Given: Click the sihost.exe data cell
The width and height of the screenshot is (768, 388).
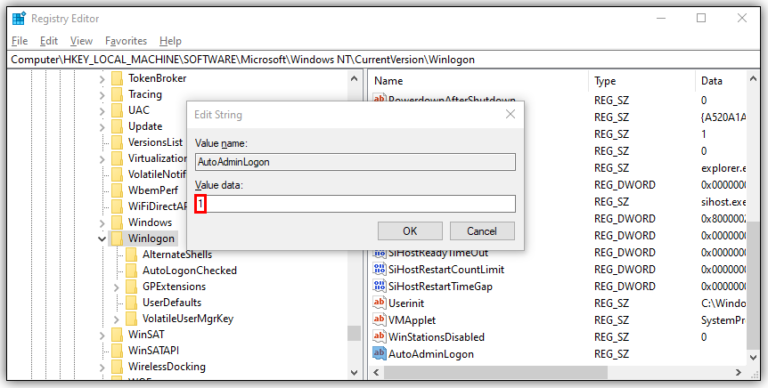Looking at the screenshot, I should (x=723, y=202).
